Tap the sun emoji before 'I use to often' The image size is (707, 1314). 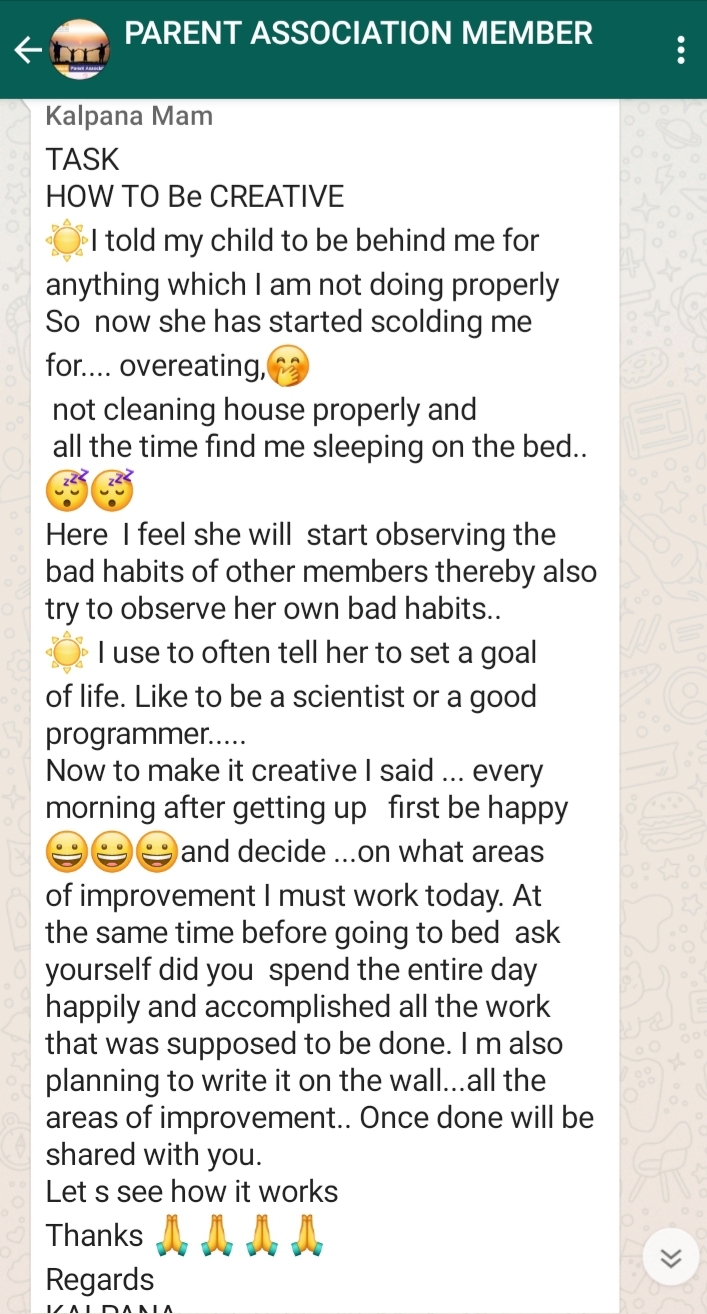pos(67,653)
